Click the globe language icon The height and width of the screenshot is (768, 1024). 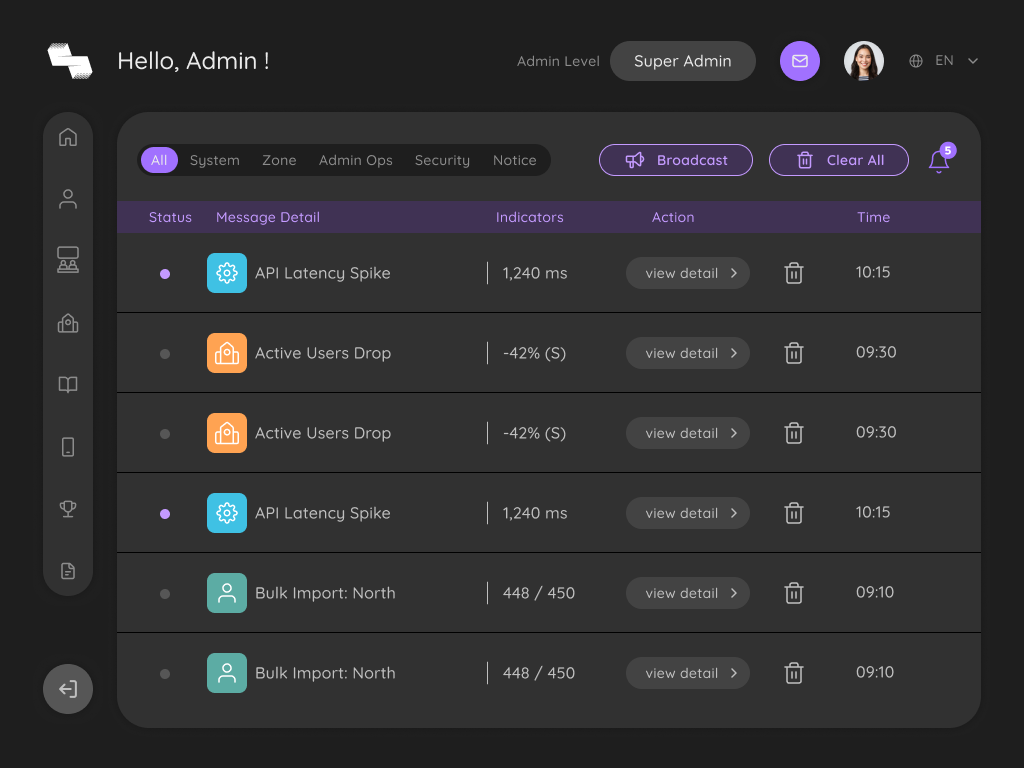click(916, 61)
